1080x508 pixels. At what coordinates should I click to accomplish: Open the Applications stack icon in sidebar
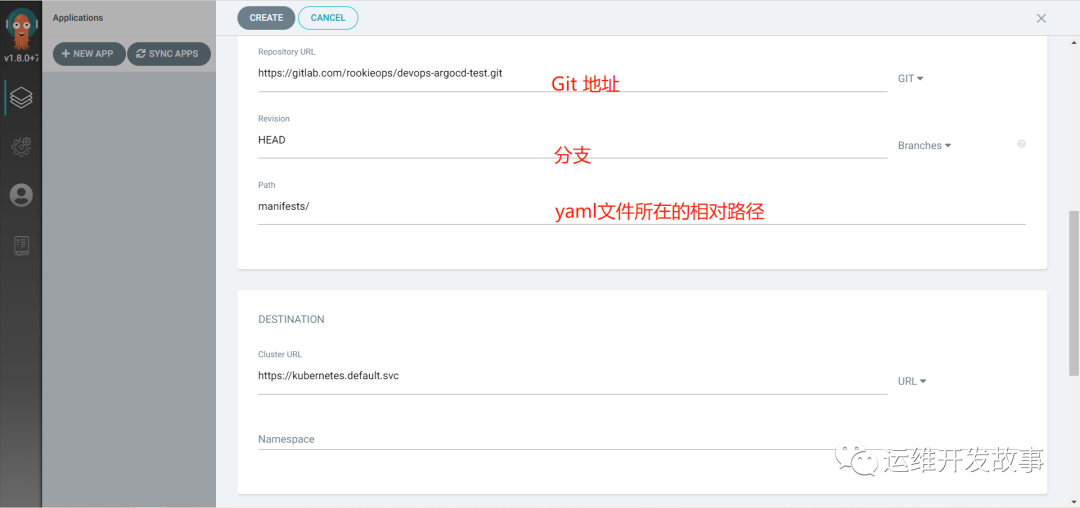point(21,98)
